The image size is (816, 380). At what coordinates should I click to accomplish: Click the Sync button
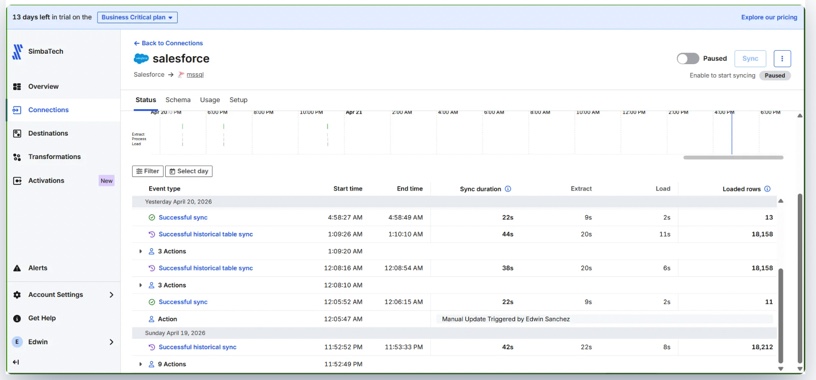[750, 59]
